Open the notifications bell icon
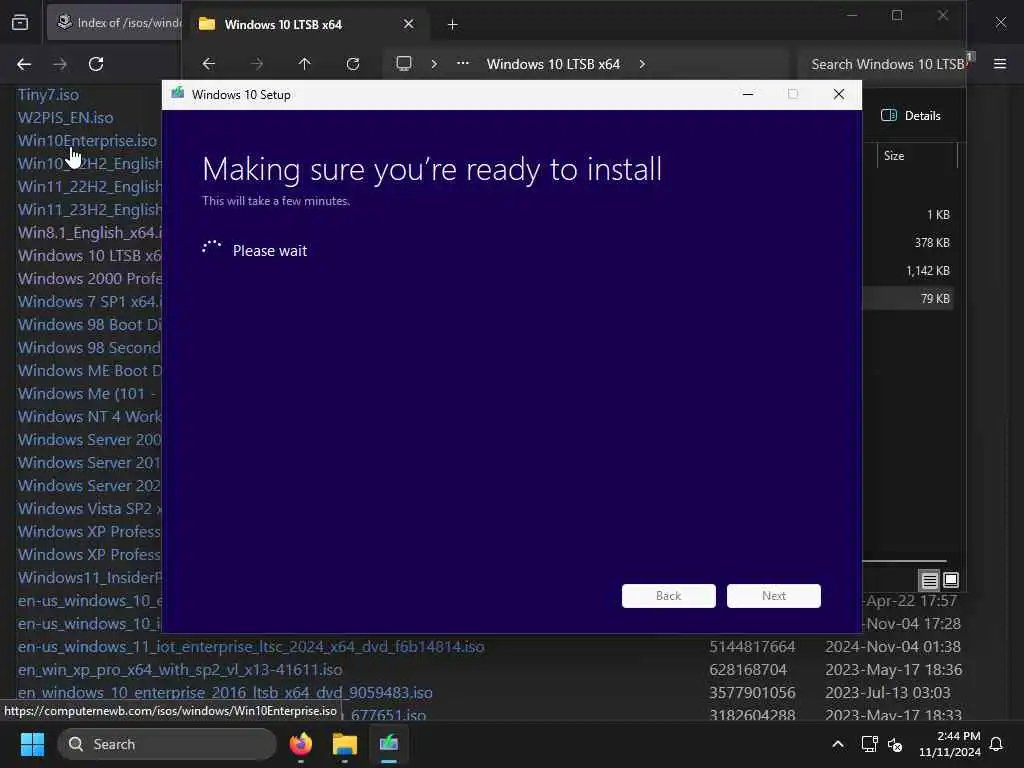 click(997, 744)
